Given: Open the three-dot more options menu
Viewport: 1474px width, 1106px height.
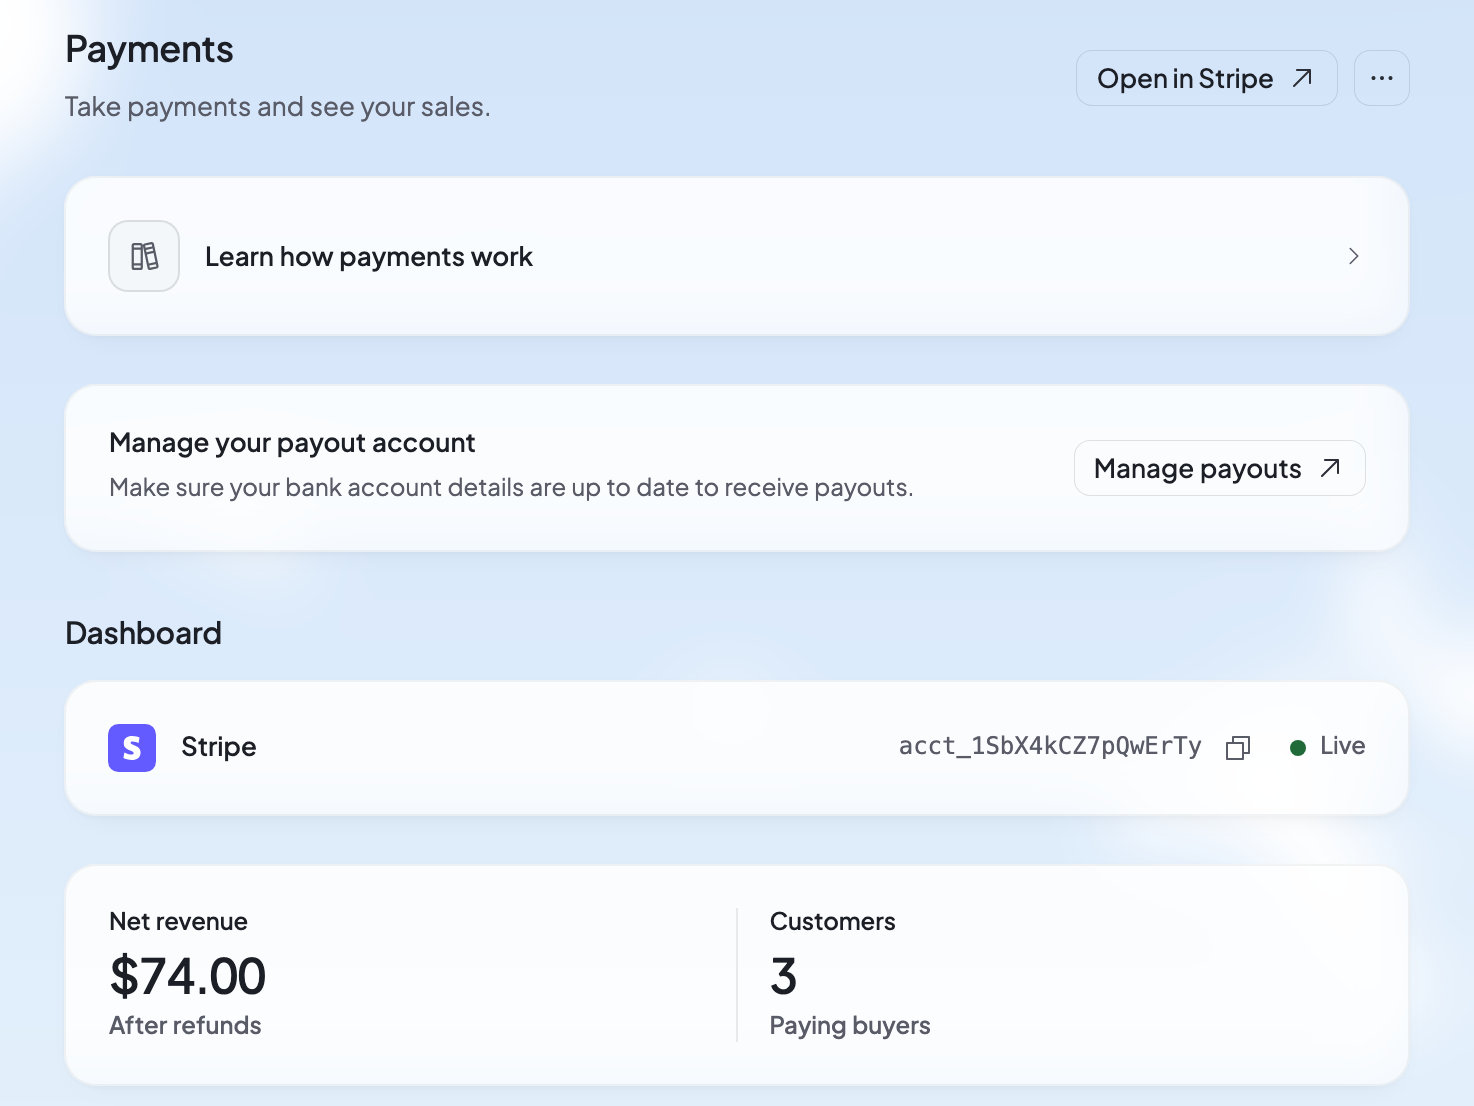Looking at the screenshot, I should coord(1382,78).
